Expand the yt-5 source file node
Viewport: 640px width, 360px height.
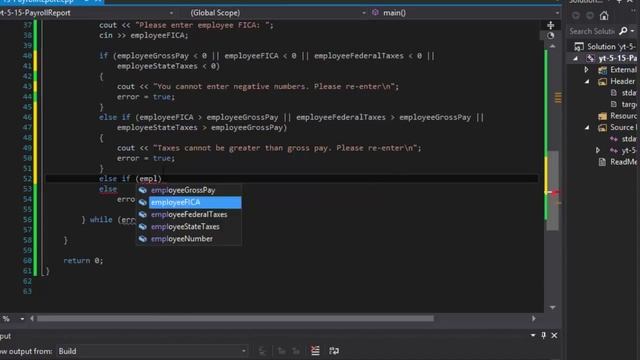click(598, 150)
